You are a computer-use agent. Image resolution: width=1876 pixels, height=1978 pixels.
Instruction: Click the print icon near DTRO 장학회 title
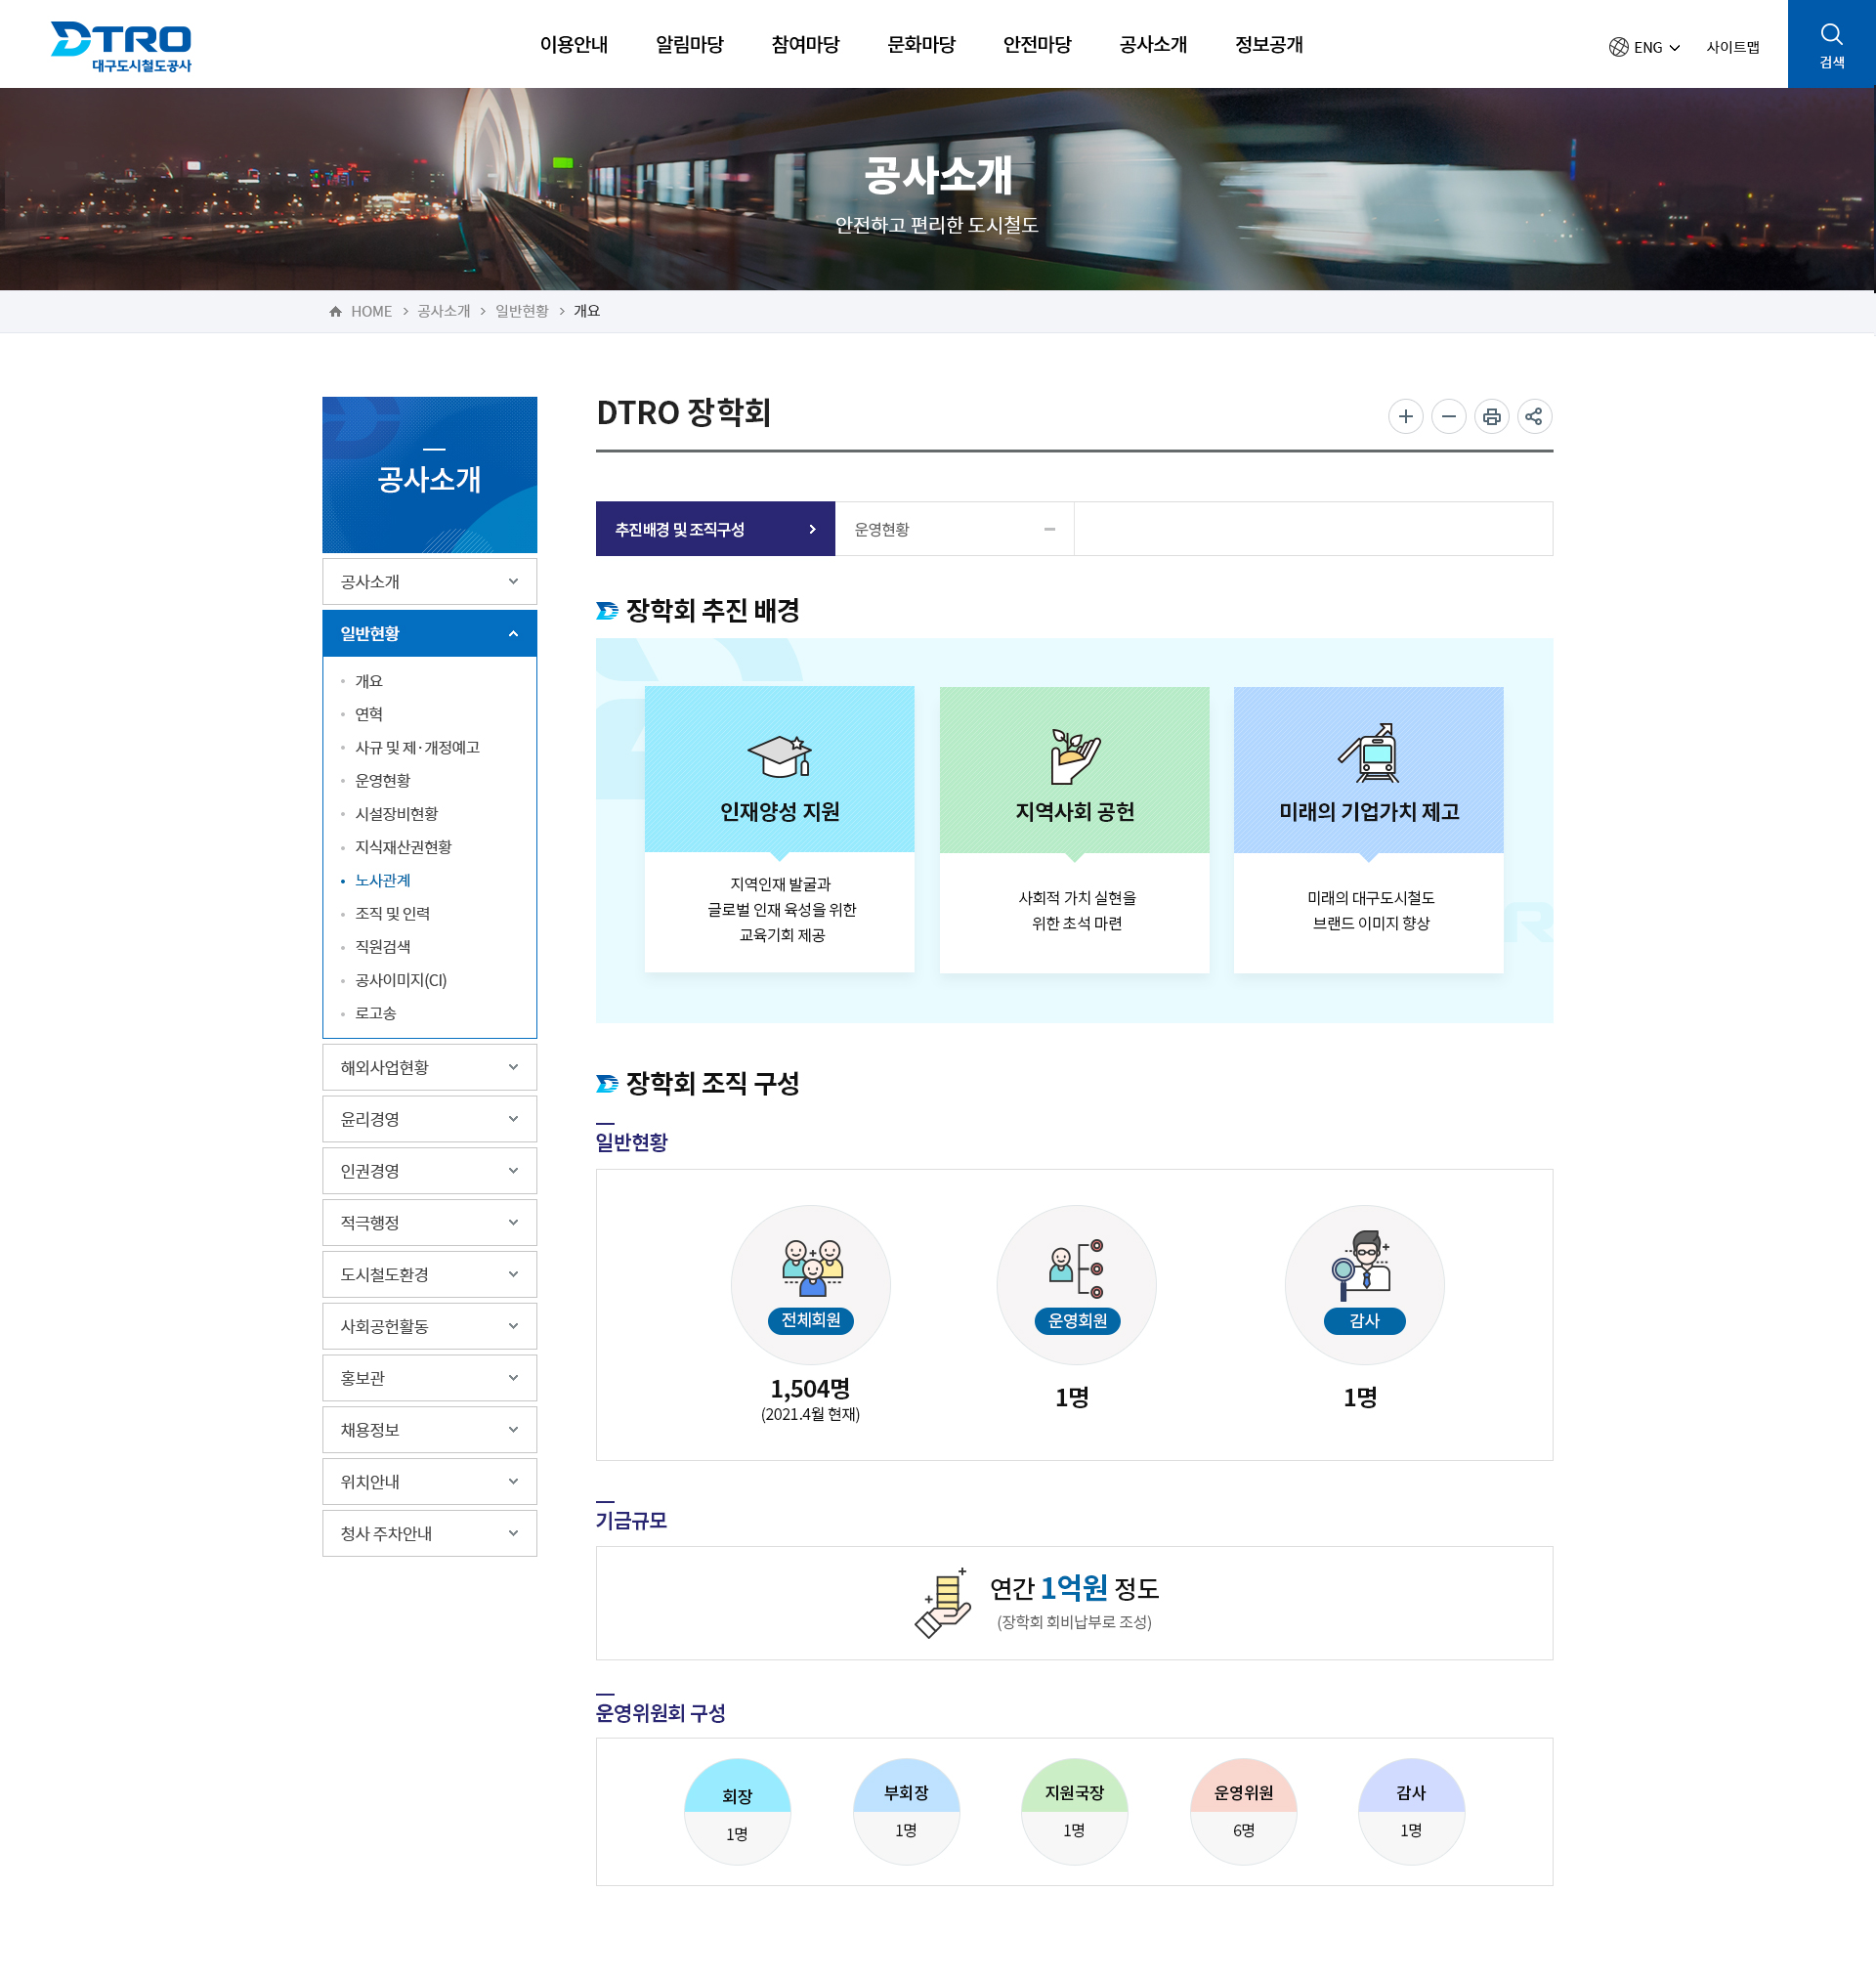[1492, 417]
